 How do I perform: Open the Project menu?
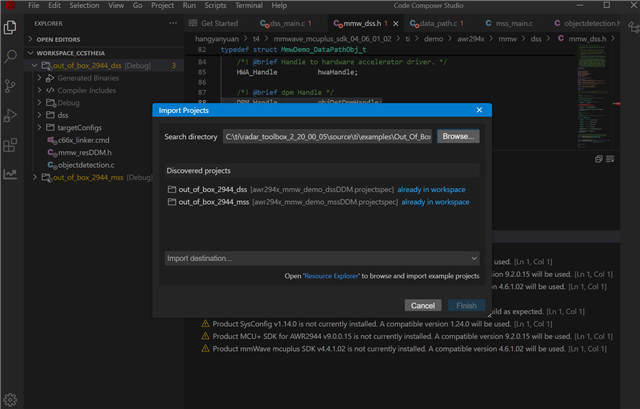(x=162, y=5)
